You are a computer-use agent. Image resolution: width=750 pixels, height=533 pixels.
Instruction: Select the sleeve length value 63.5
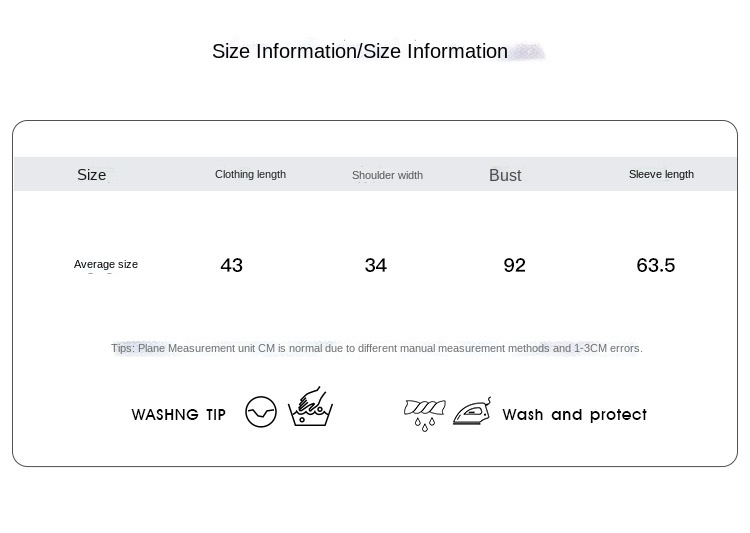coord(656,265)
